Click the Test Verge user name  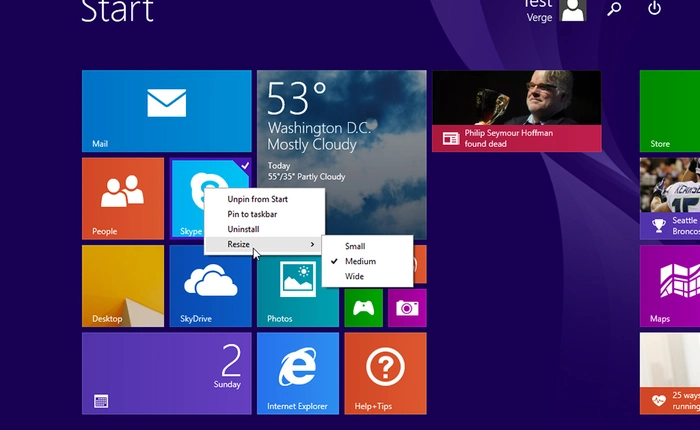pos(539,10)
